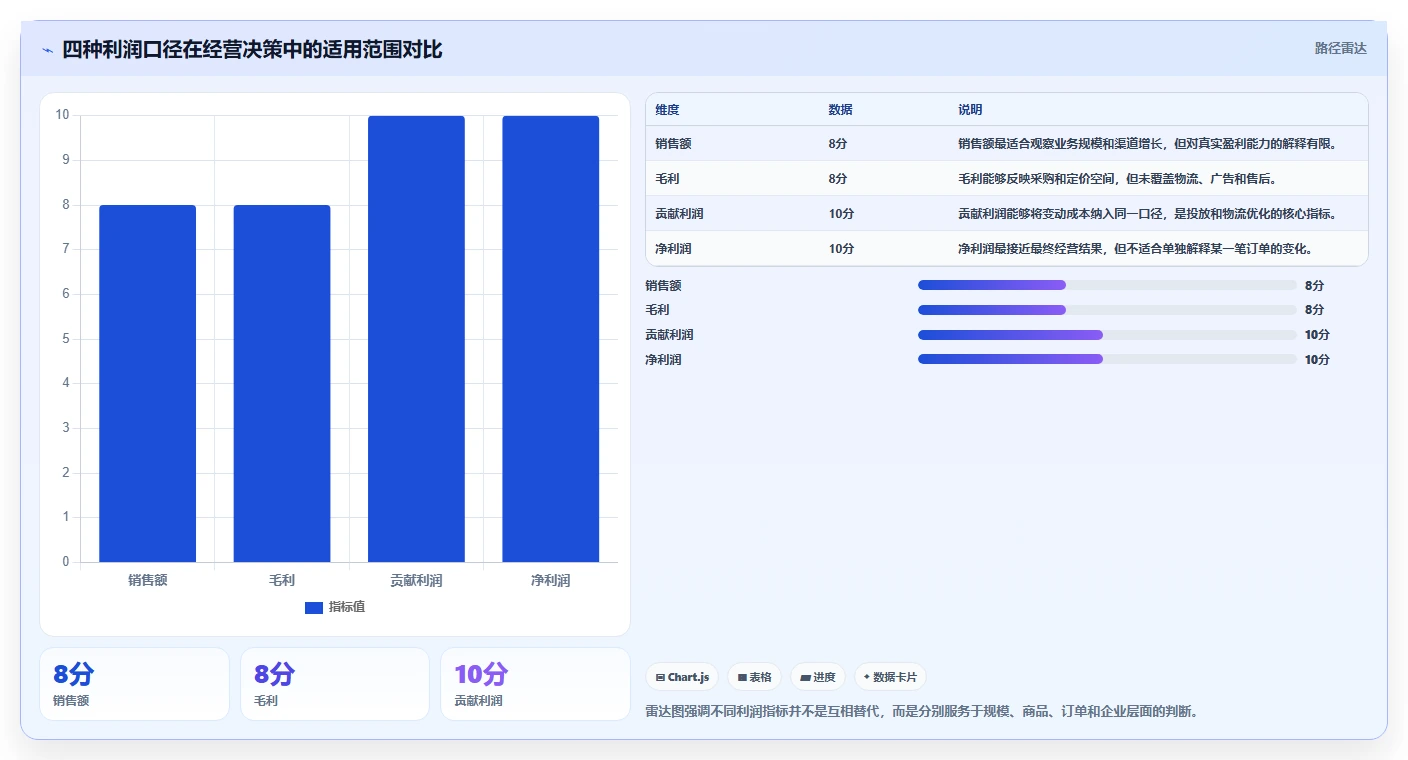Select the 销售额 bar in chart
1408x760 pixels.
click(x=148, y=383)
